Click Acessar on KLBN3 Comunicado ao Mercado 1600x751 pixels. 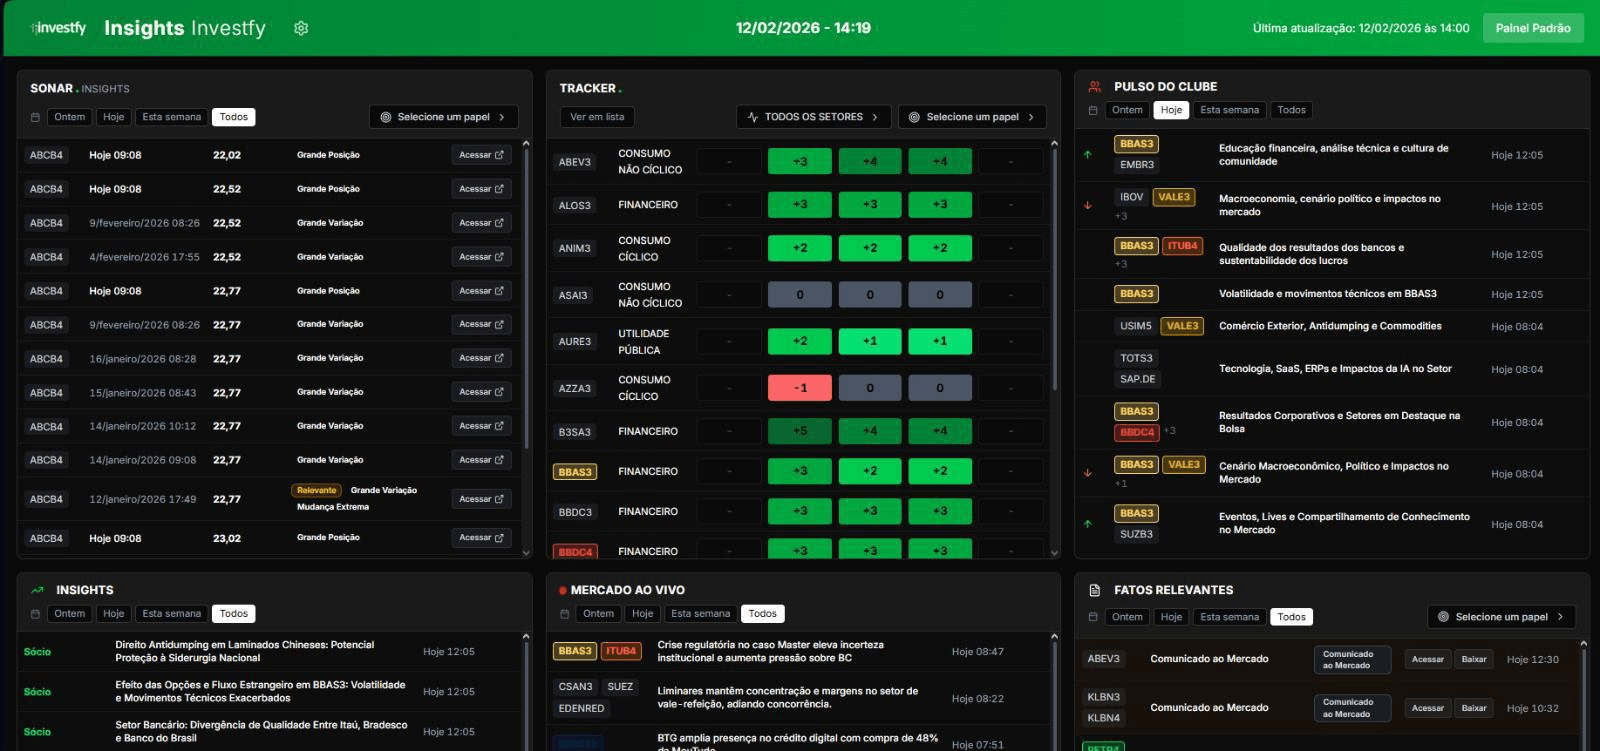pyautogui.click(x=1427, y=708)
